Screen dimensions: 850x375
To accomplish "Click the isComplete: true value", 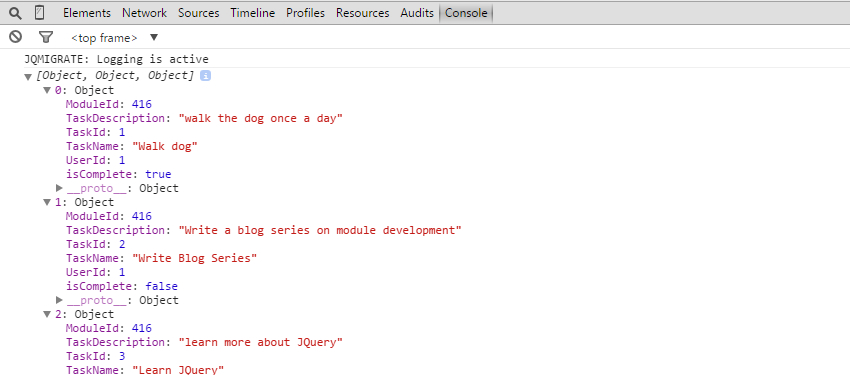I will pos(158,174).
